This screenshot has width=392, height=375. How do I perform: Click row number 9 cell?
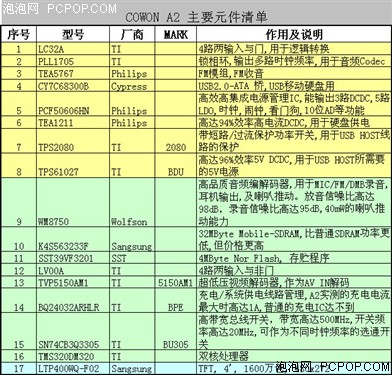19,202
